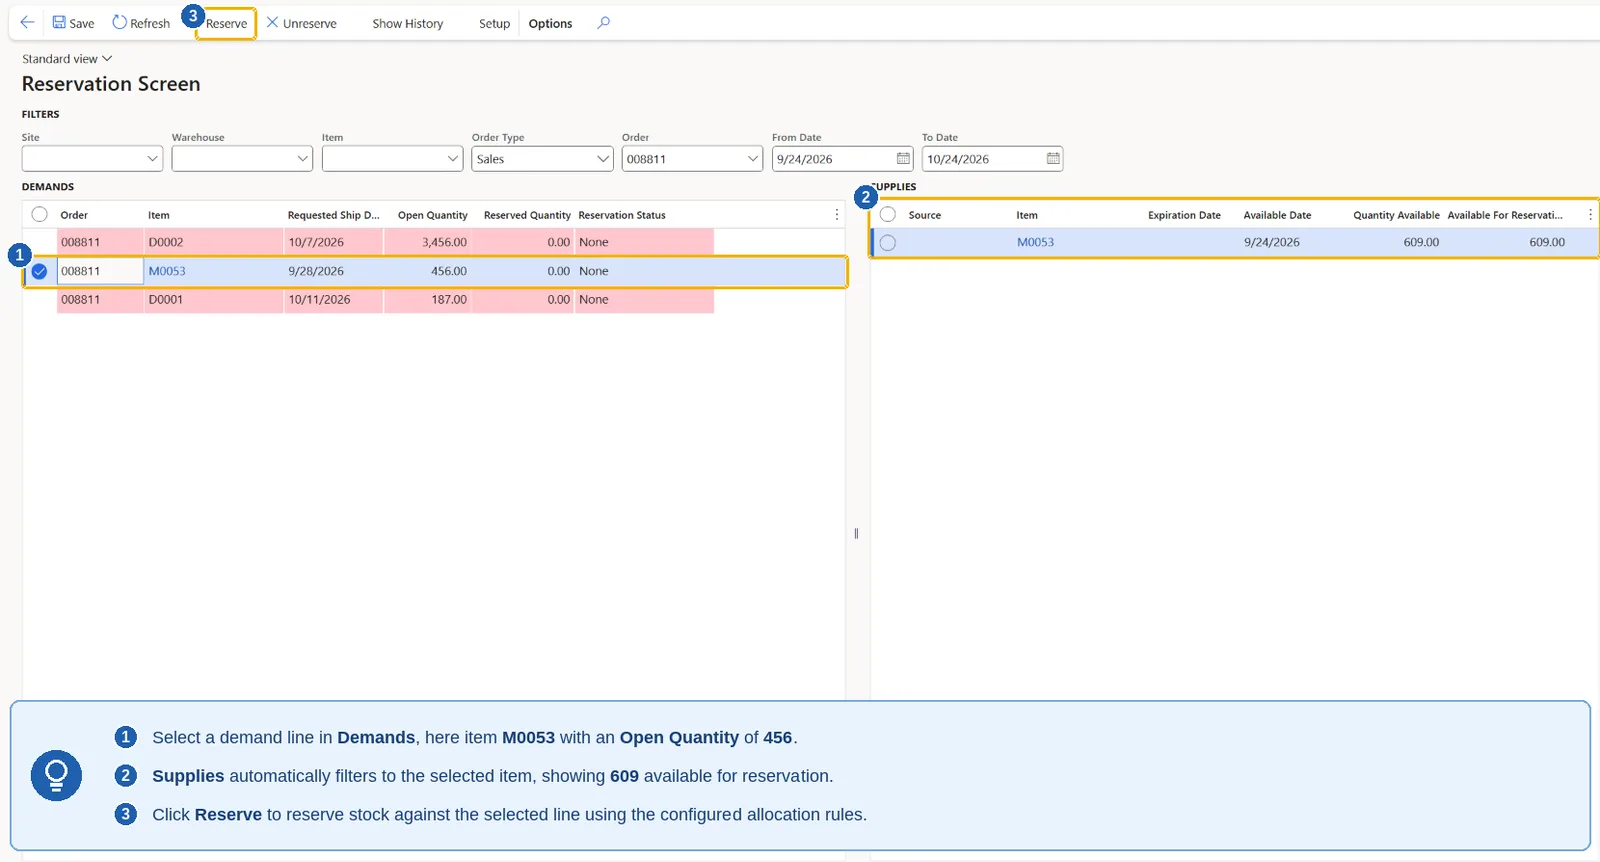Click the search magnifier icon in toolbar
The height and width of the screenshot is (862, 1600).
(x=603, y=22)
